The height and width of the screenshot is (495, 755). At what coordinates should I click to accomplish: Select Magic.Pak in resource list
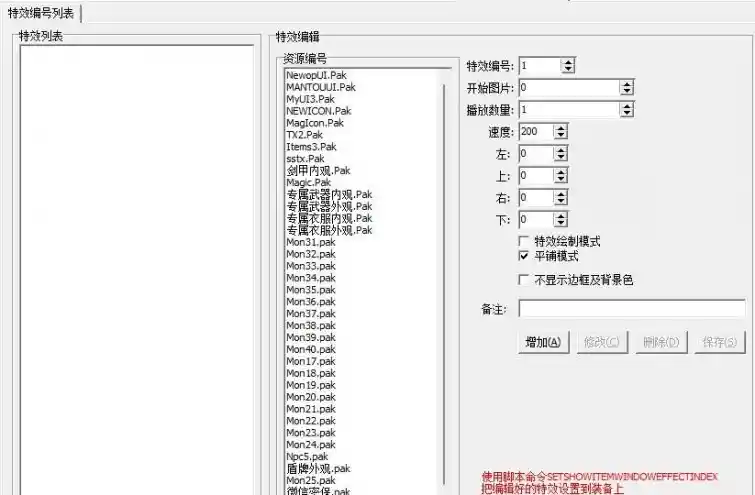coord(309,182)
